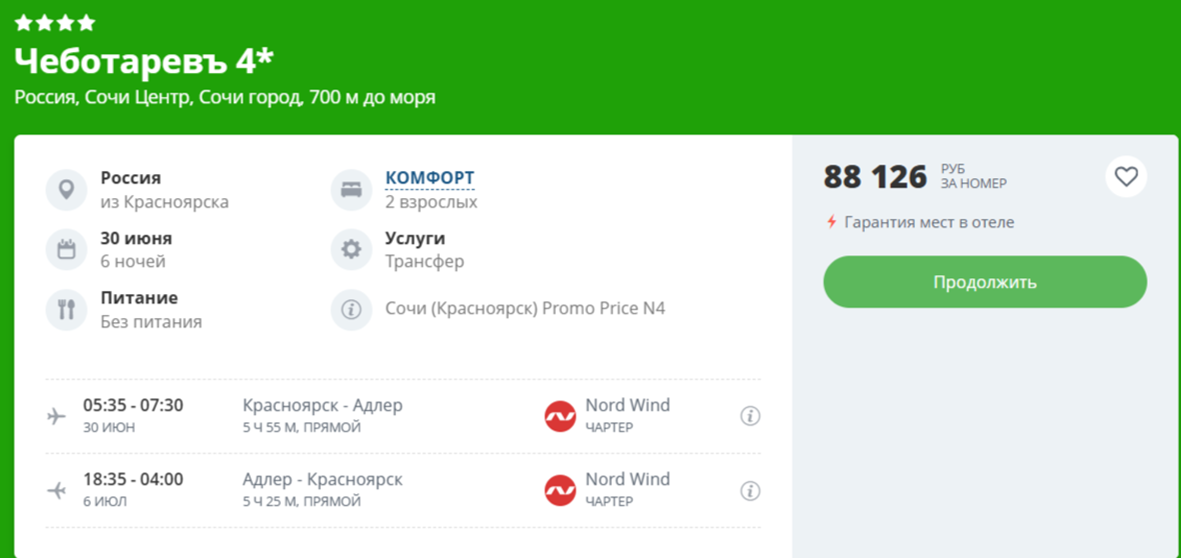Click the calendar icon beside 30 июня
Viewport: 1181px width, 558px height.
(66, 249)
